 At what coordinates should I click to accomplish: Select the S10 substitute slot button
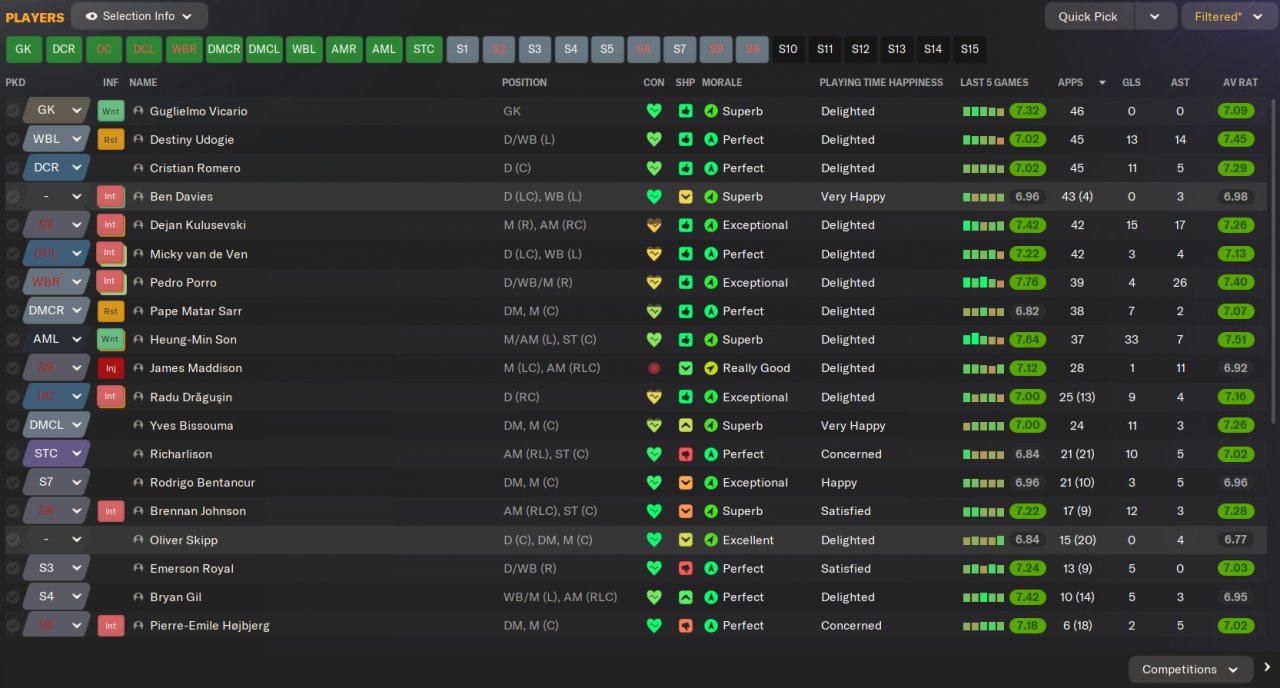coord(788,49)
